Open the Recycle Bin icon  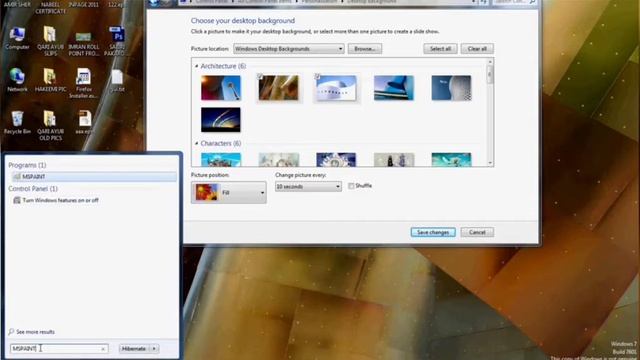[17, 122]
